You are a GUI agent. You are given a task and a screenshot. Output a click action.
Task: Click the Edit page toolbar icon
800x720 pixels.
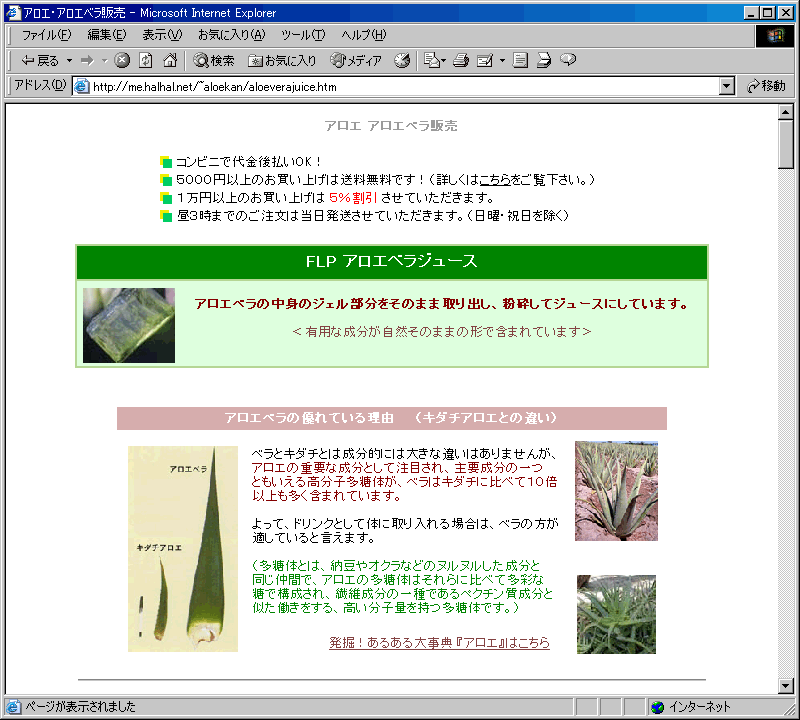coord(485,60)
